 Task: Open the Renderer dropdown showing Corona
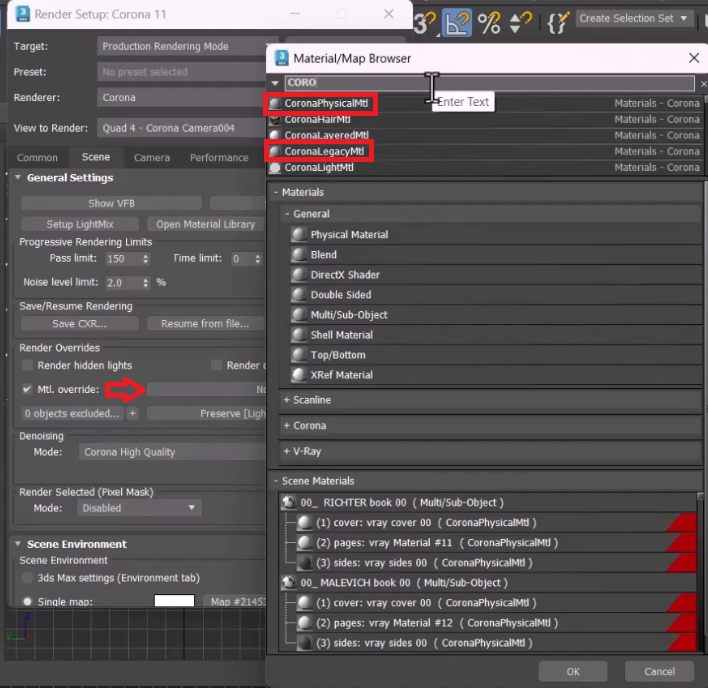point(182,98)
